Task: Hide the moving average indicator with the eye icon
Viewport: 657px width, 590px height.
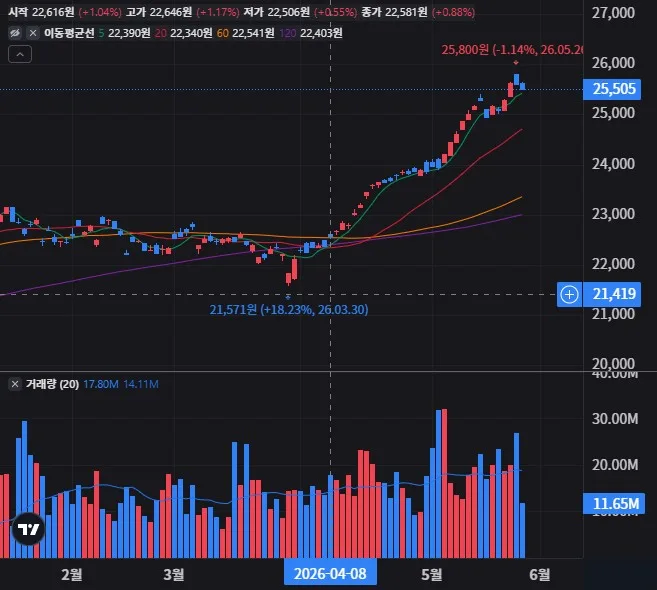Action: pos(15,33)
